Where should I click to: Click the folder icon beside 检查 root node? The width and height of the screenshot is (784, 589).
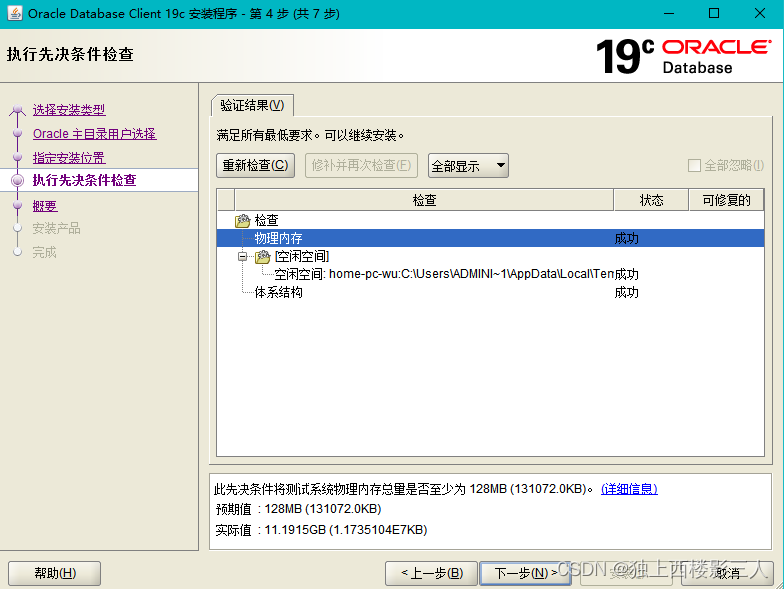click(x=242, y=220)
